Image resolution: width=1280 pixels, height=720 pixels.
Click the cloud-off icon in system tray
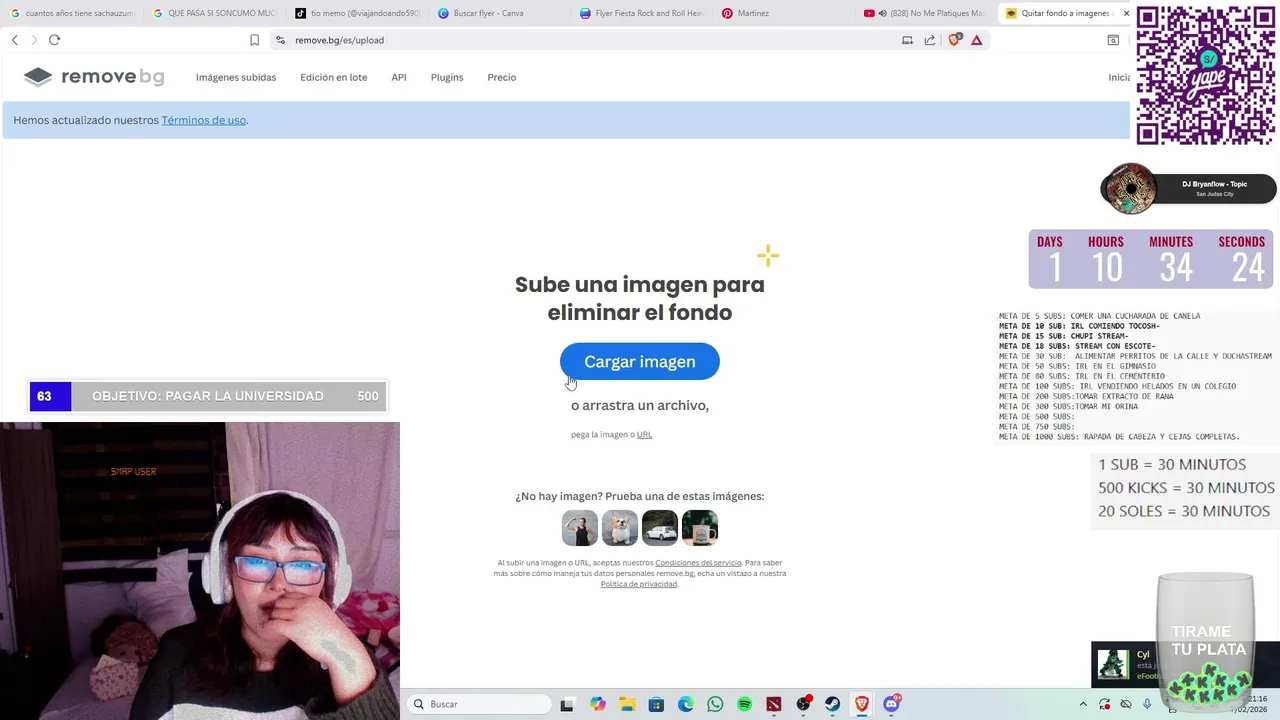(x=1126, y=705)
